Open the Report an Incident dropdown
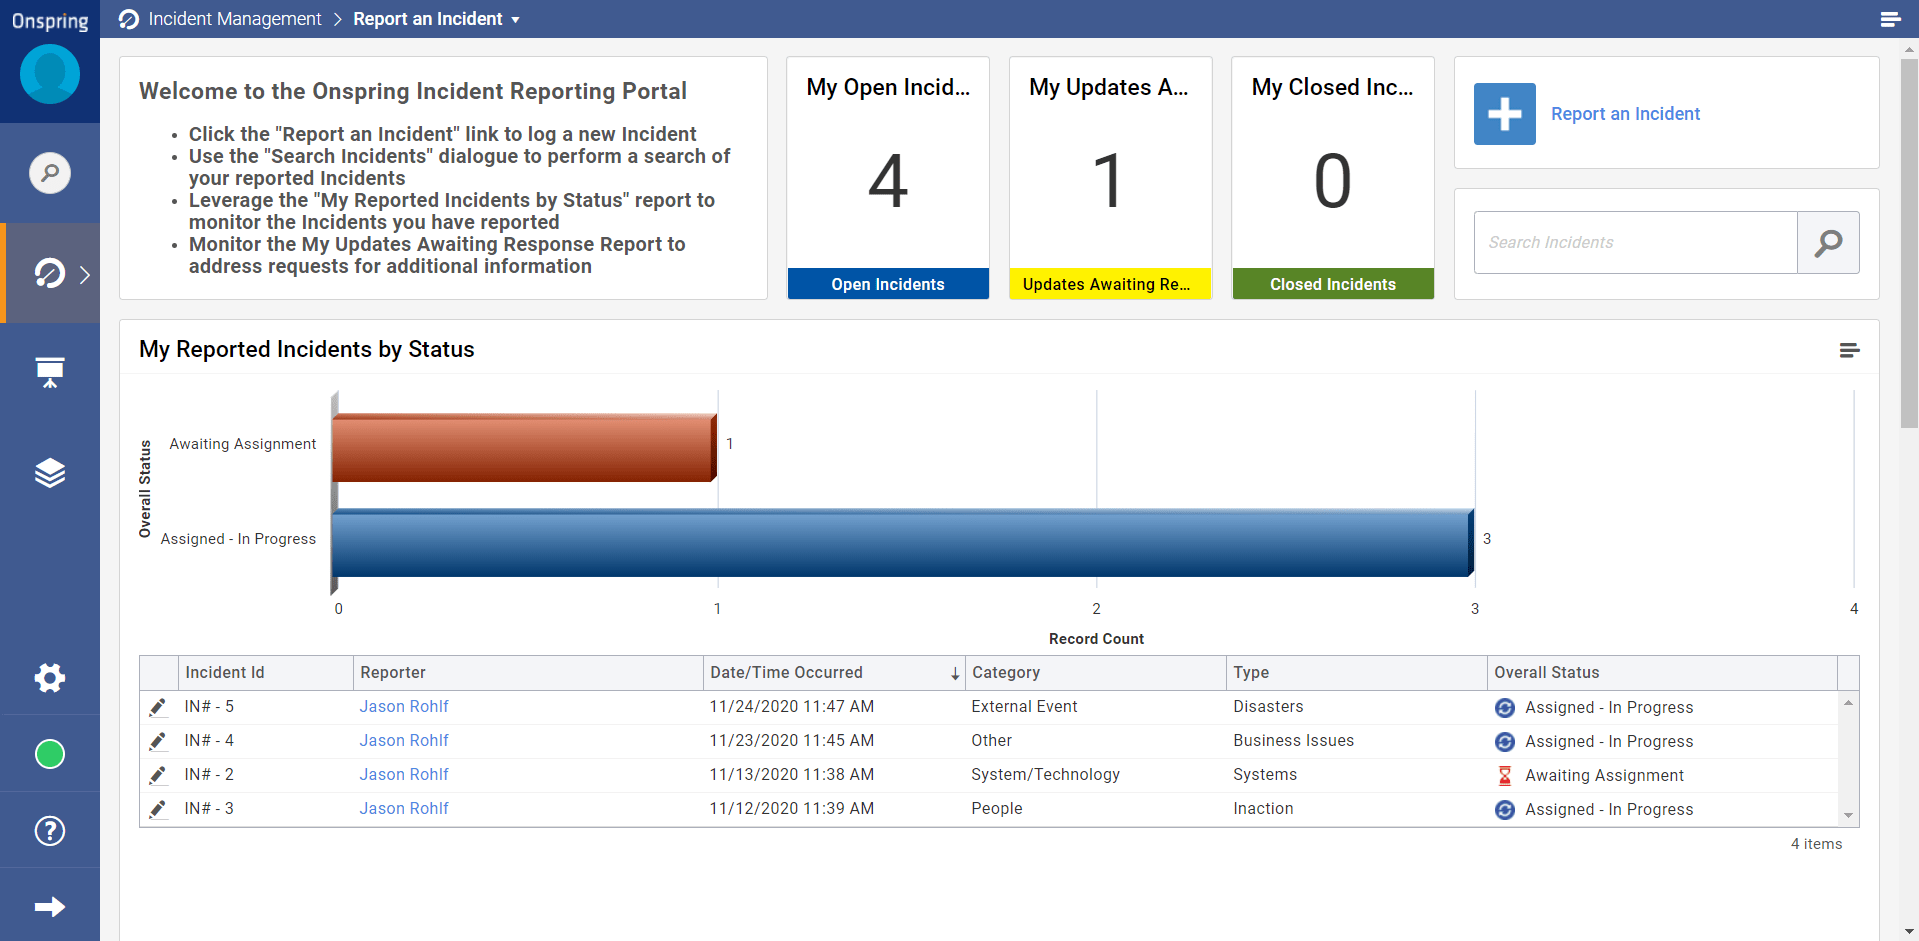Image resolution: width=1919 pixels, height=941 pixels. 437,19
